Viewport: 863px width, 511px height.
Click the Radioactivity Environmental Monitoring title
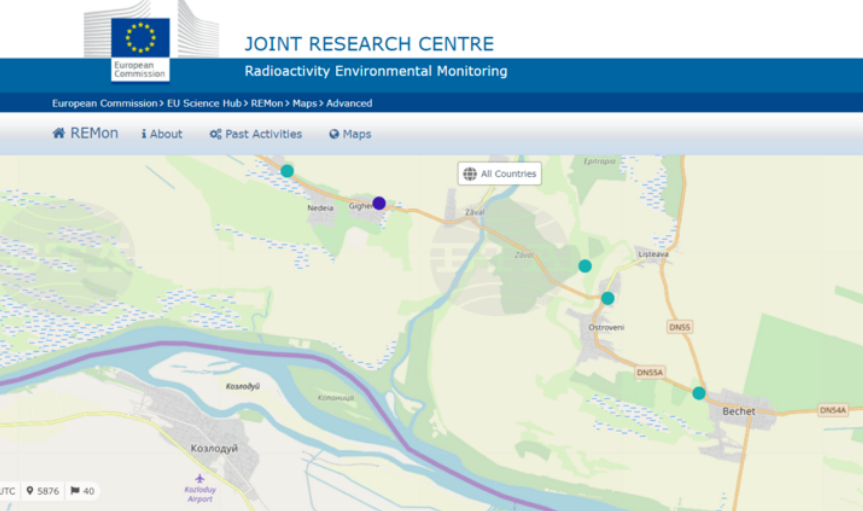point(376,71)
